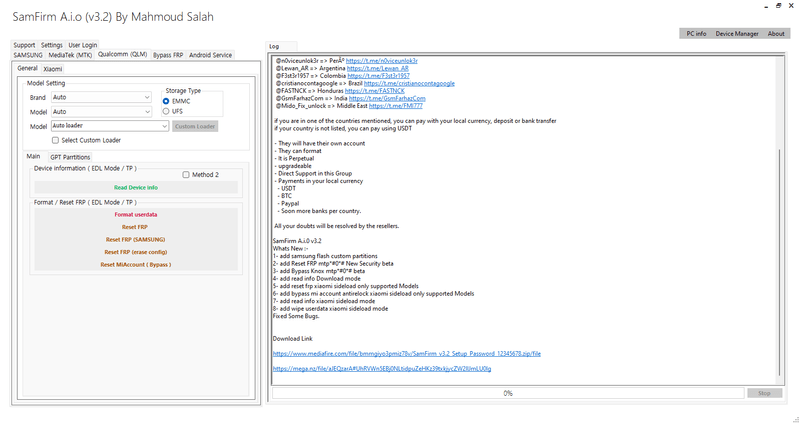Image resolution: width=800 pixels, height=423 pixels.
Task: Open PC info
Action: [696, 34]
